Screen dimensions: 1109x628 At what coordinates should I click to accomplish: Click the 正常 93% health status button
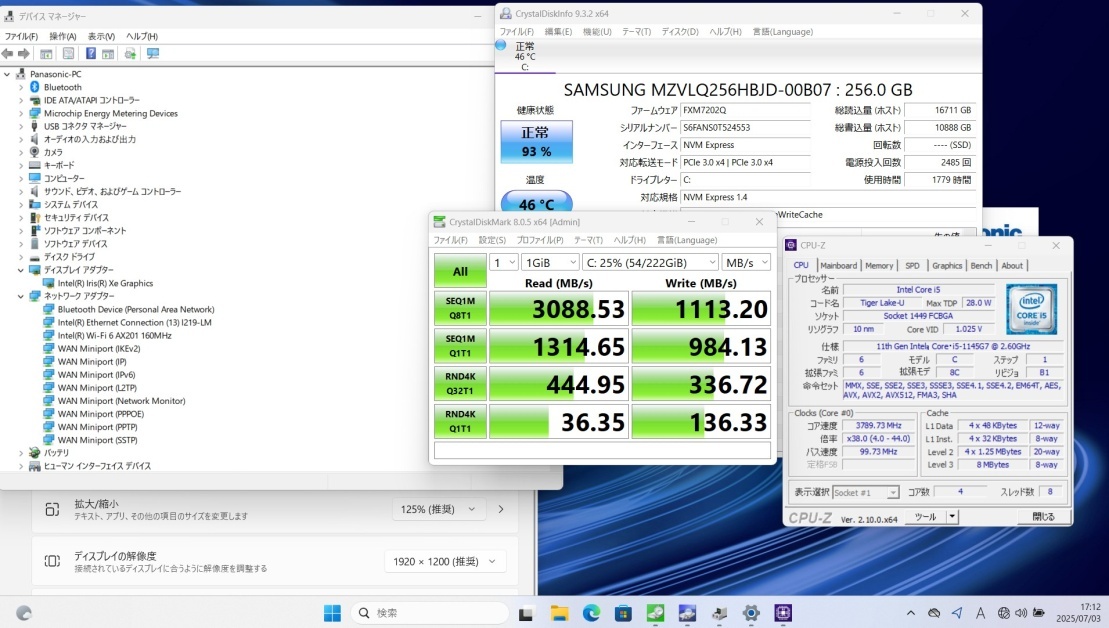coord(536,141)
